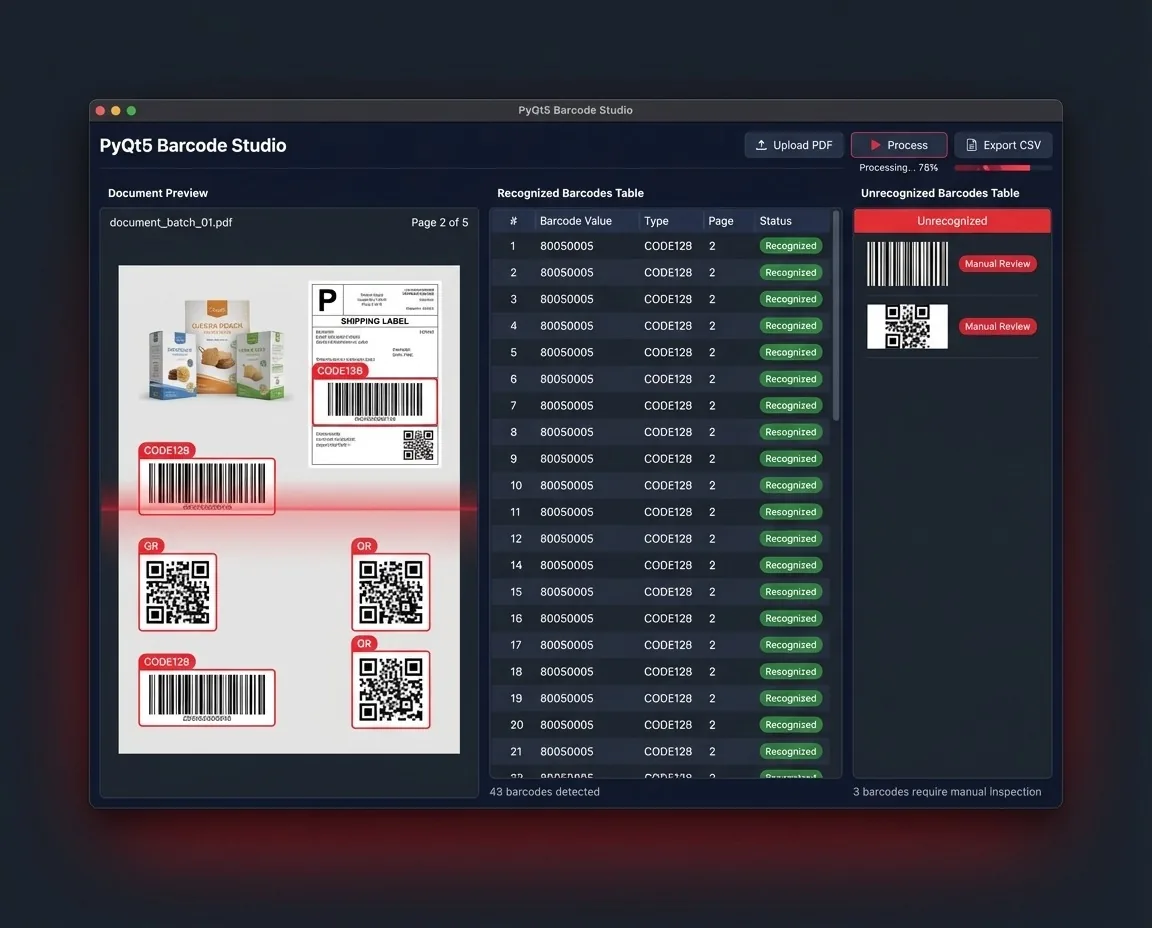Click the Export CSV button
The height and width of the screenshot is (928, 1152).
click(x=1003, y=145)
